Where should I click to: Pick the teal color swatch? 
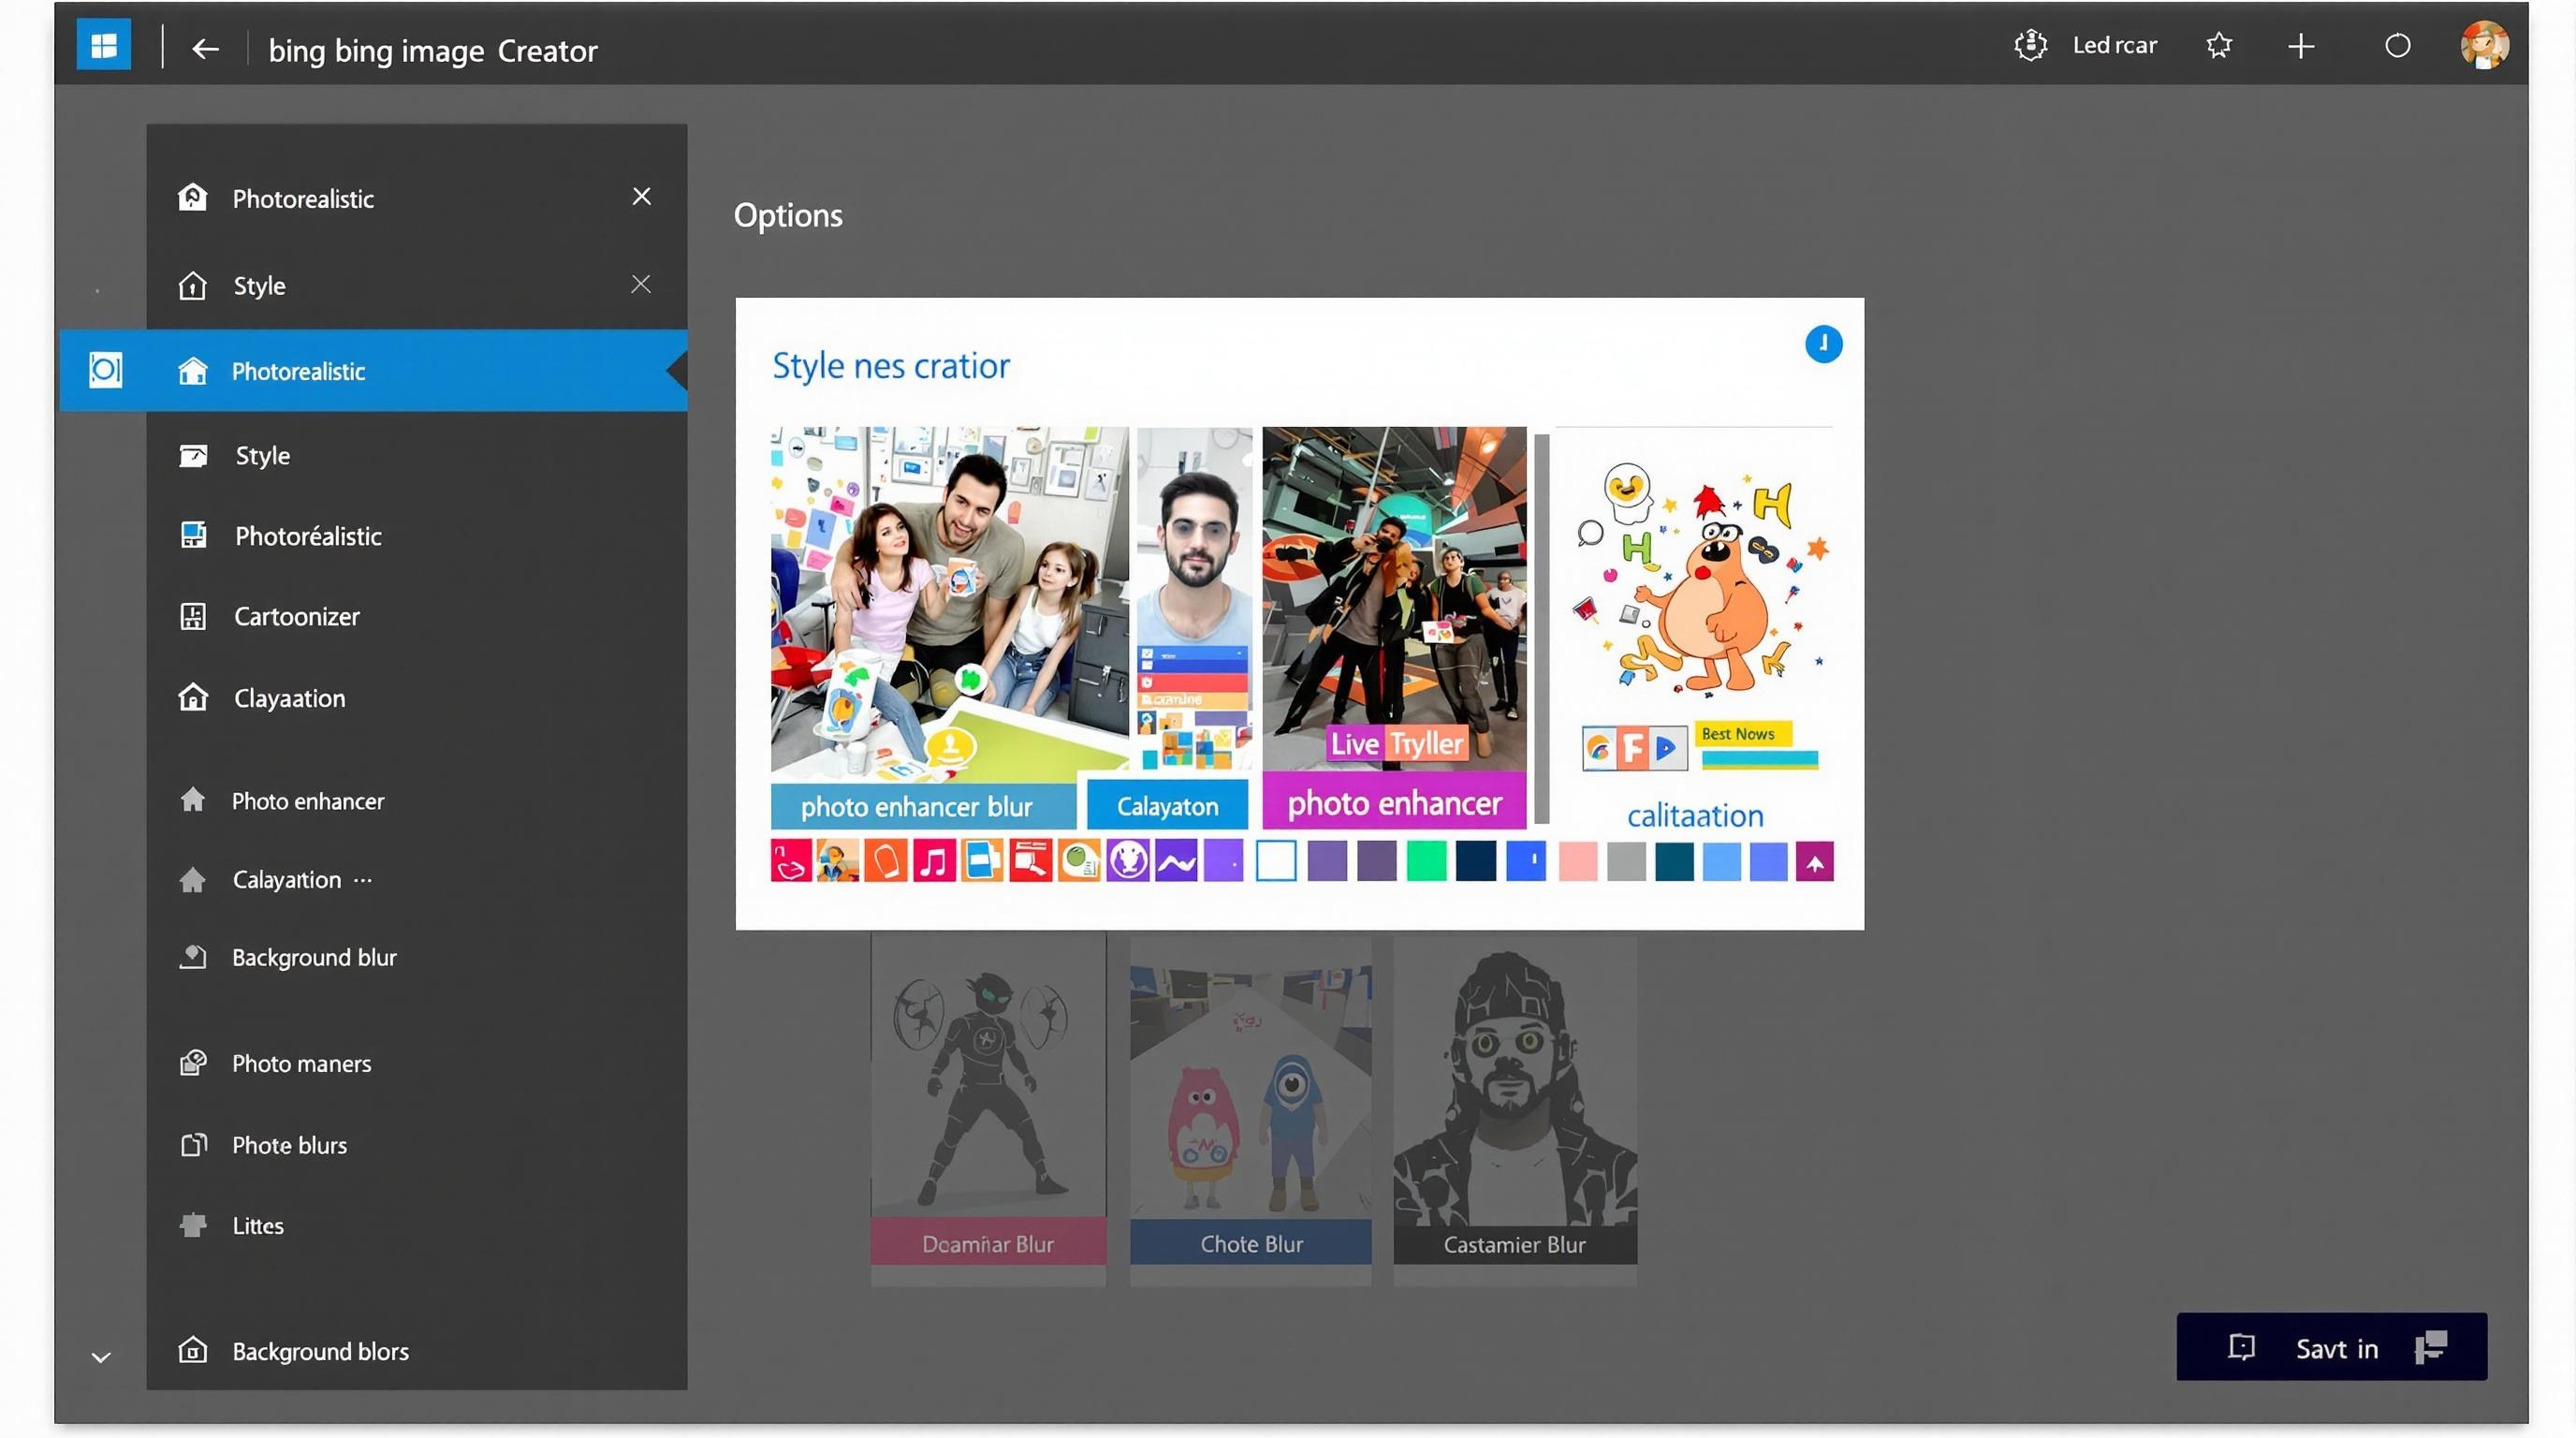pos(1674,861)
